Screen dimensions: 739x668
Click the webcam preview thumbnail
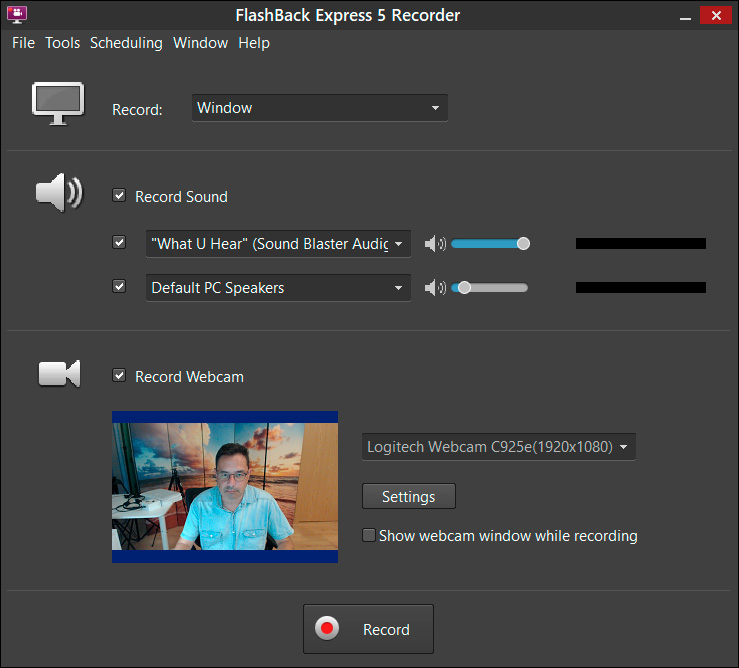click(x=225, y=486)
